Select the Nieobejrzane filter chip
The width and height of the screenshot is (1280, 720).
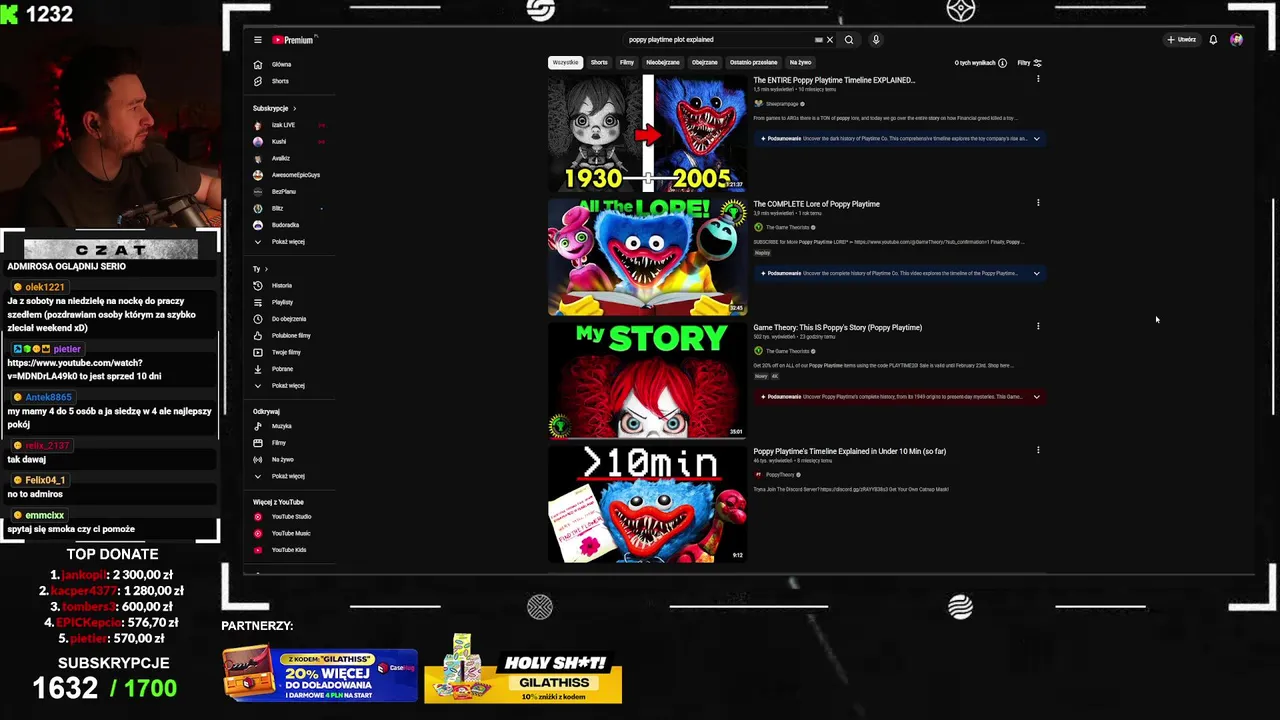662,63
